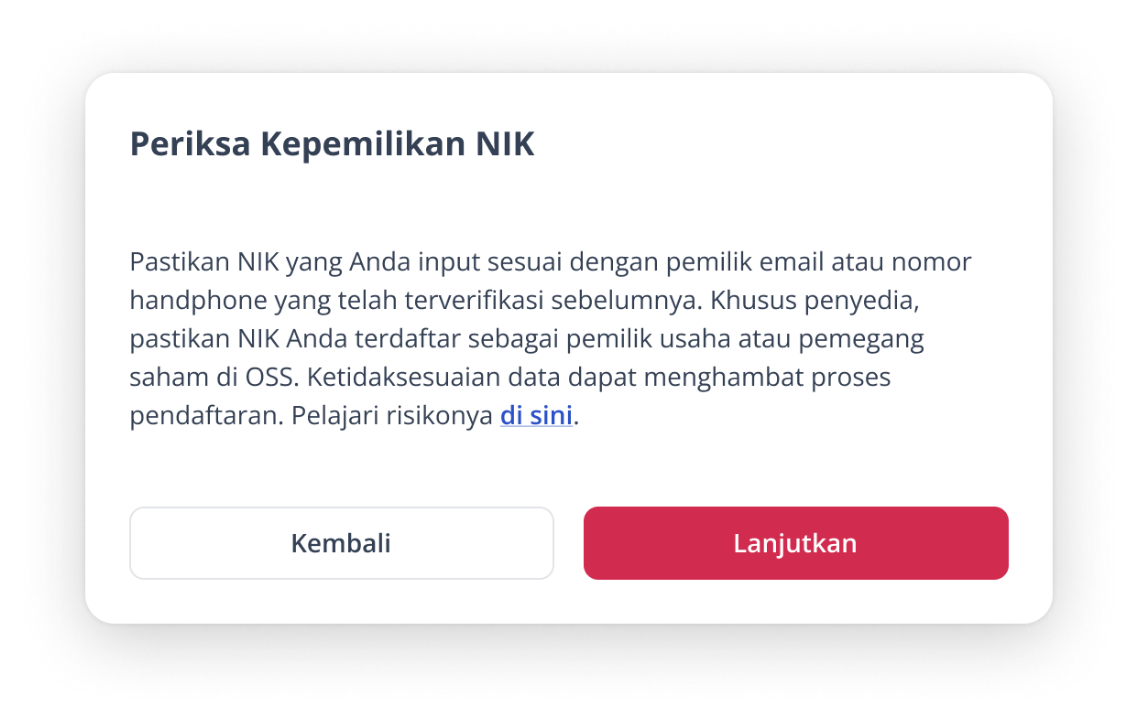
Task: Click the NIK verification instruction paragraph
Action: [x=548, y=338]
